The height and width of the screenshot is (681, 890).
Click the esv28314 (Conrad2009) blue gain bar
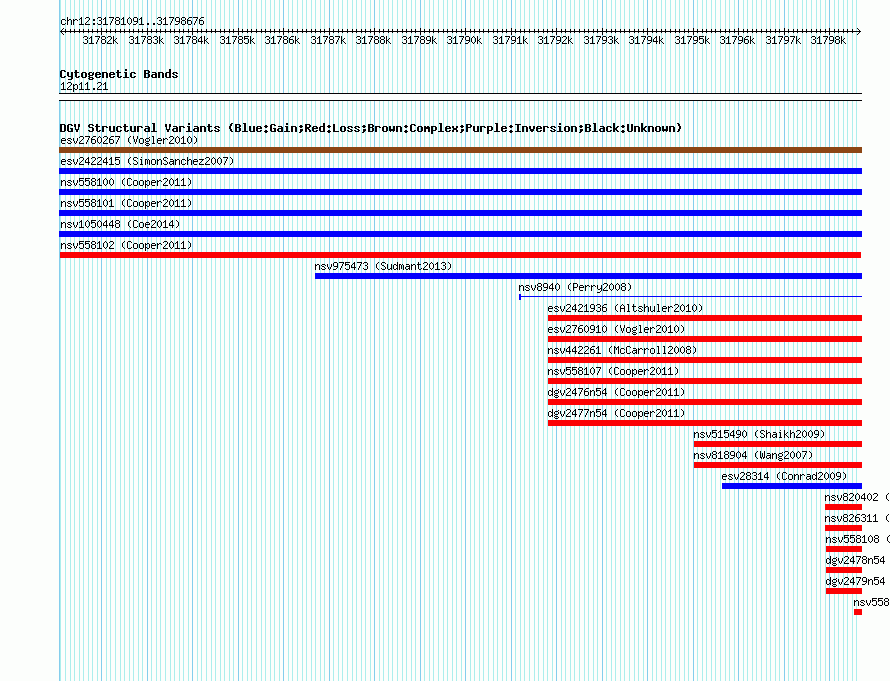click(792, 486)
